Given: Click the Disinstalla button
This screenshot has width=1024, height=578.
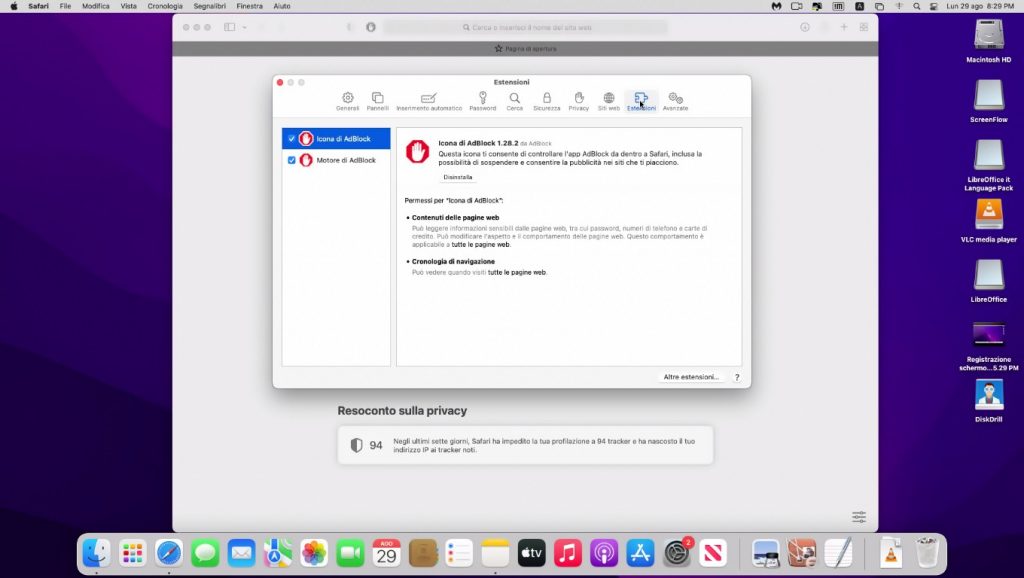Looking at the screenshot, I should click(458, 177).
